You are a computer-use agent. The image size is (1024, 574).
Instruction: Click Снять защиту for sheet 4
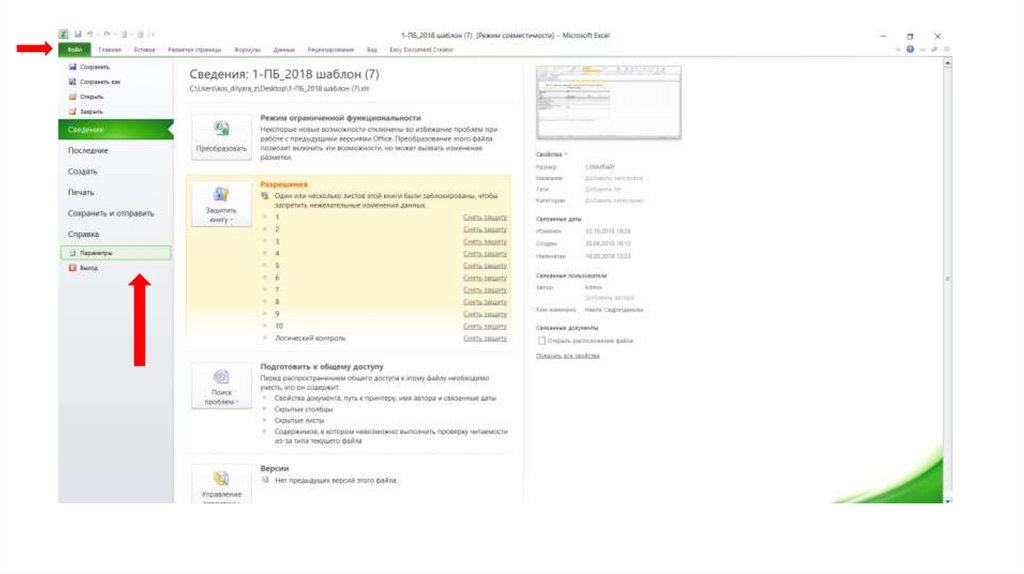pos(485,253)
